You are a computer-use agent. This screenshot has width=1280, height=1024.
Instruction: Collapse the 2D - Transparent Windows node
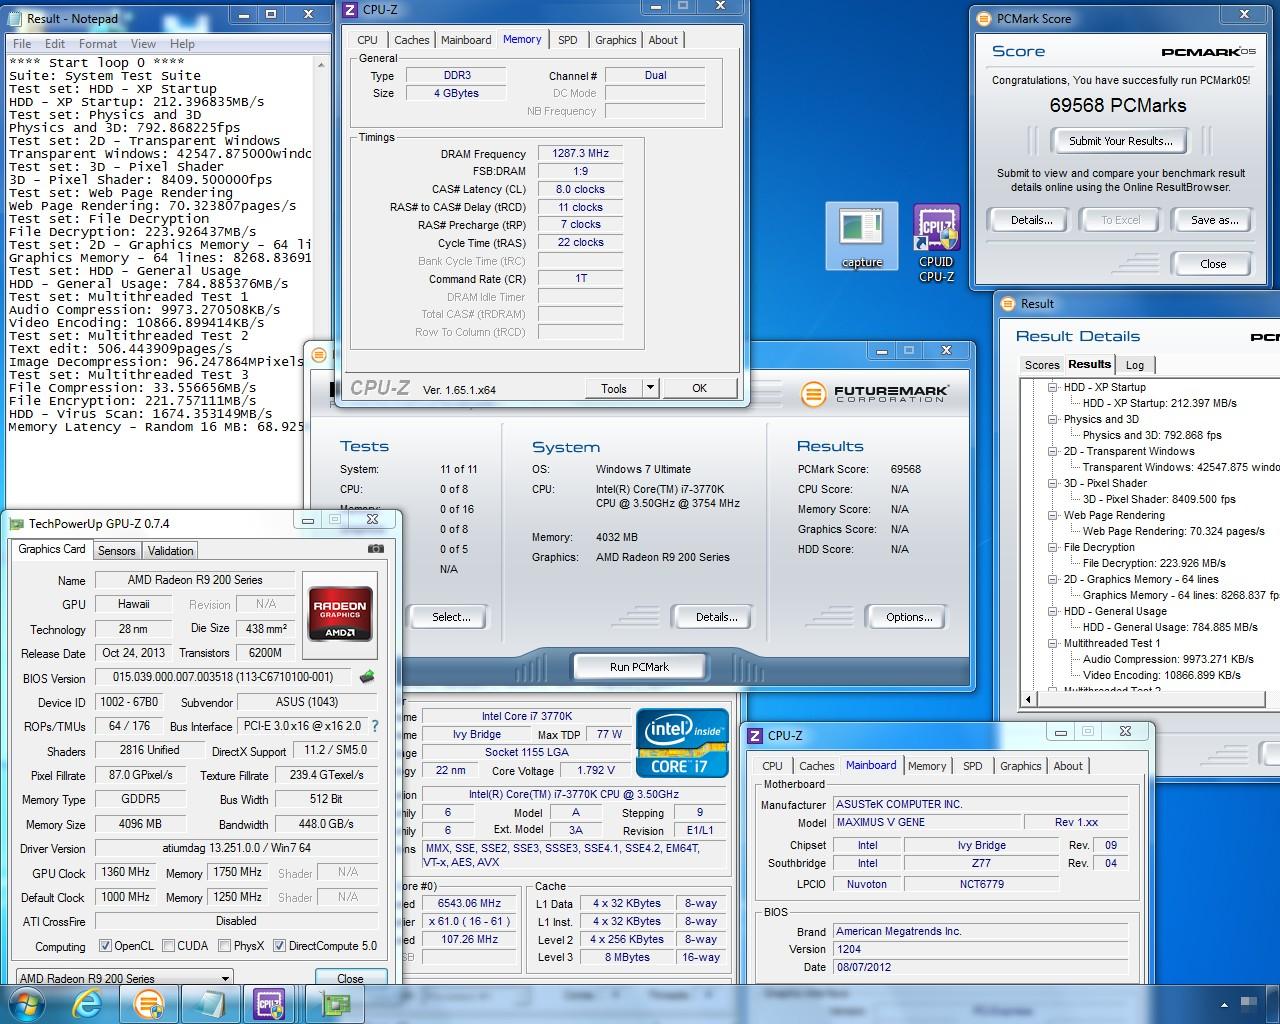click(1052, 451)
